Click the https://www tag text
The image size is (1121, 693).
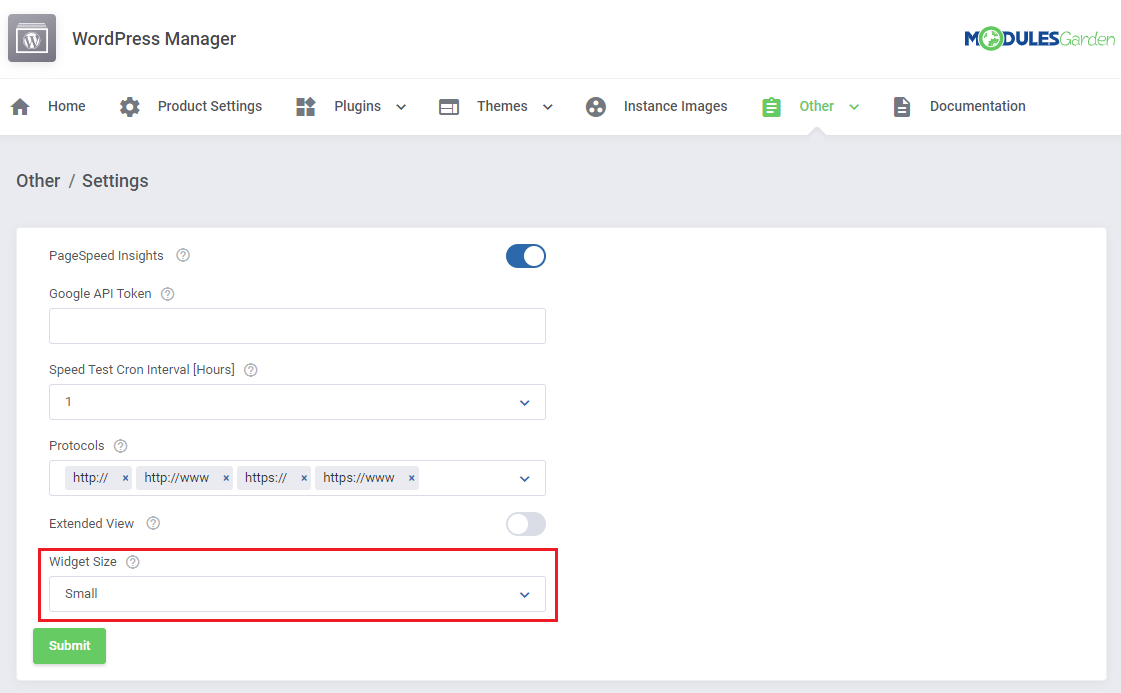coord(358,478)
